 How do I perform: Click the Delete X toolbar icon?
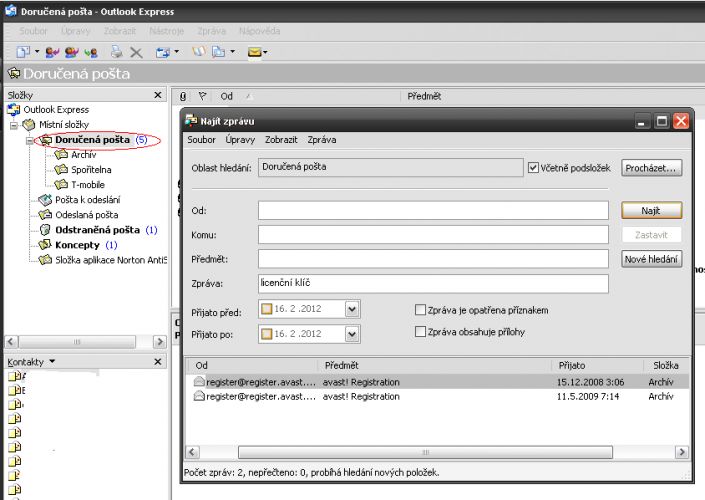[136, 53]
